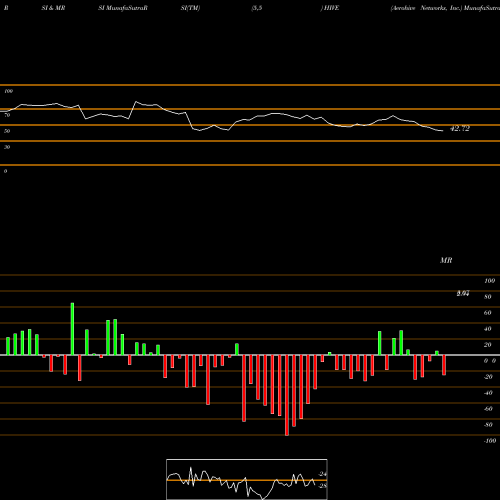Click the RSI current value 42.72
This screenshot has width=500, height=500.
tap(460, 129)
